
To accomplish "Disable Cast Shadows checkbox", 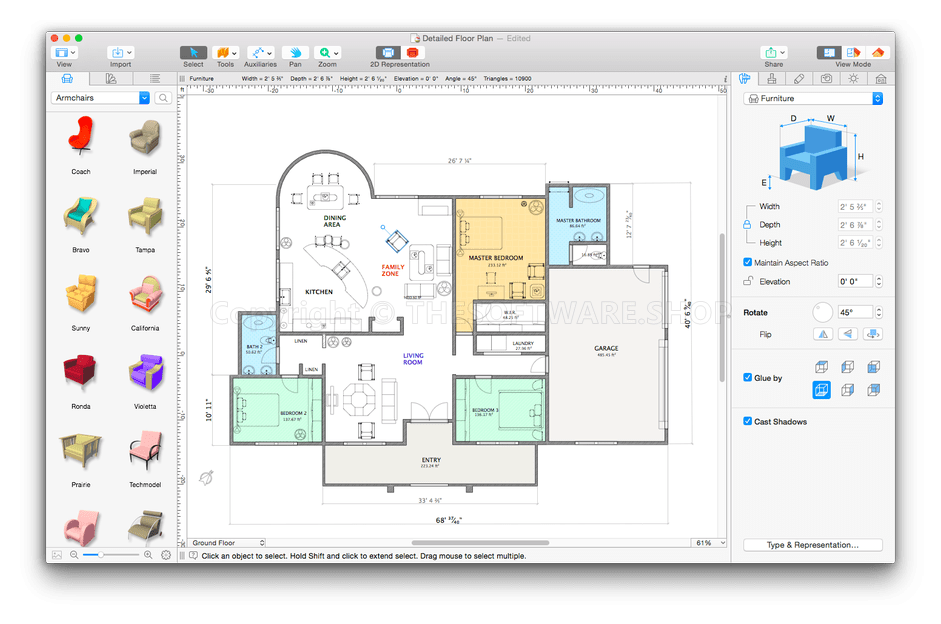I will (747, 421).
